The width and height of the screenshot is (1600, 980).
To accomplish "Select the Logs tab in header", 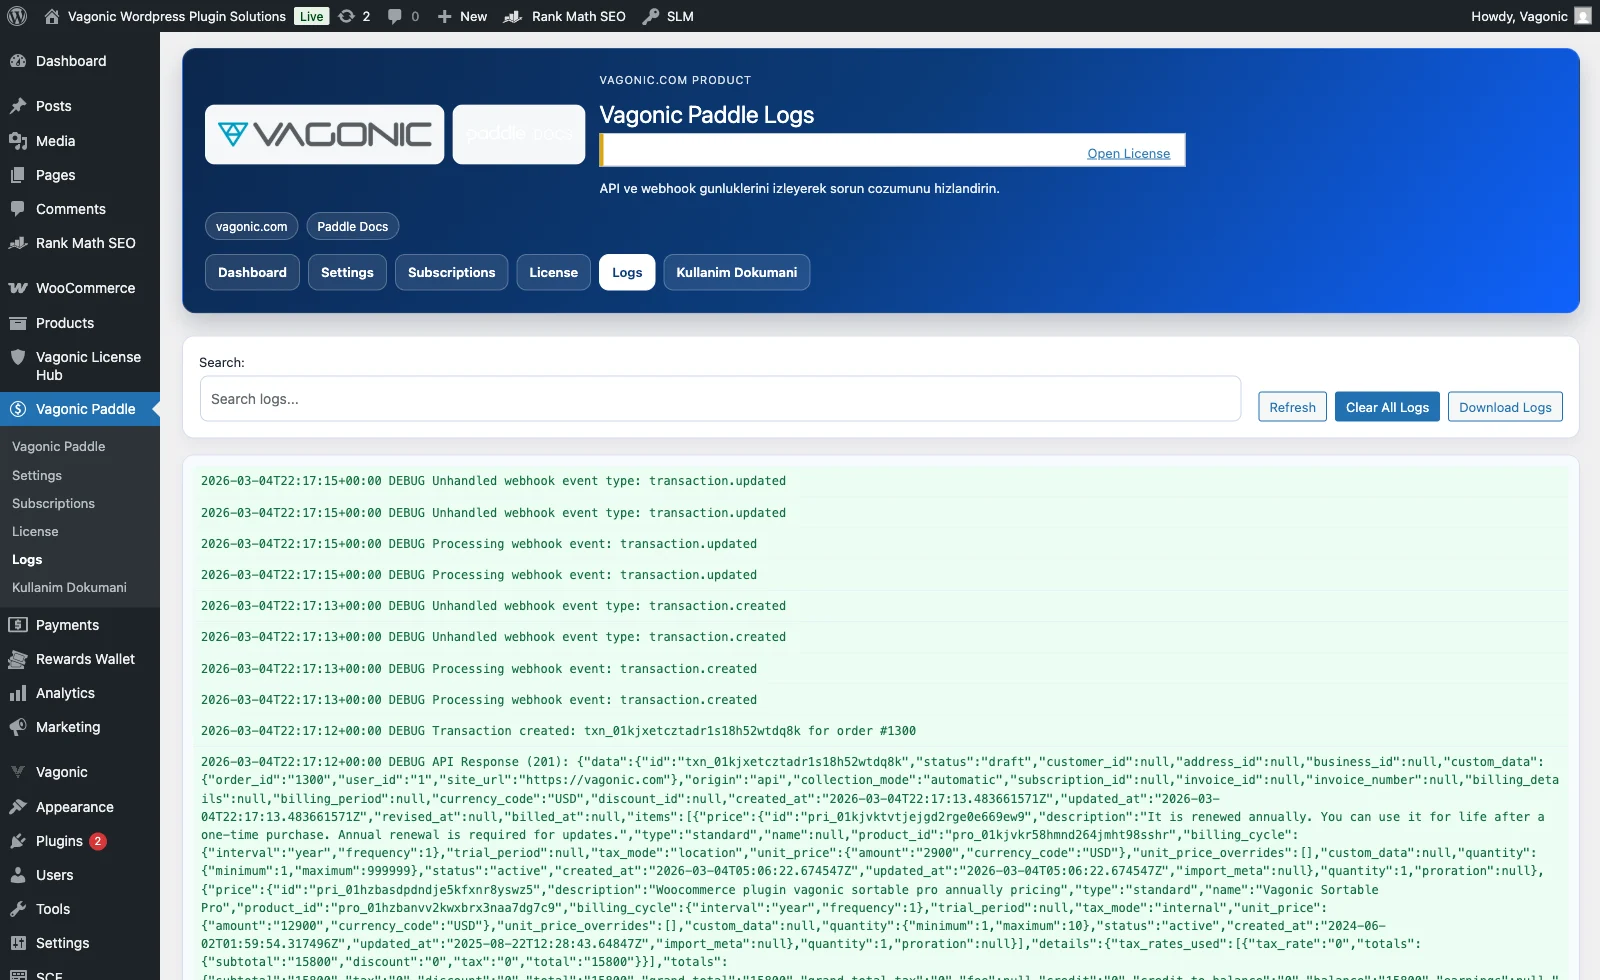I will 627,272.
